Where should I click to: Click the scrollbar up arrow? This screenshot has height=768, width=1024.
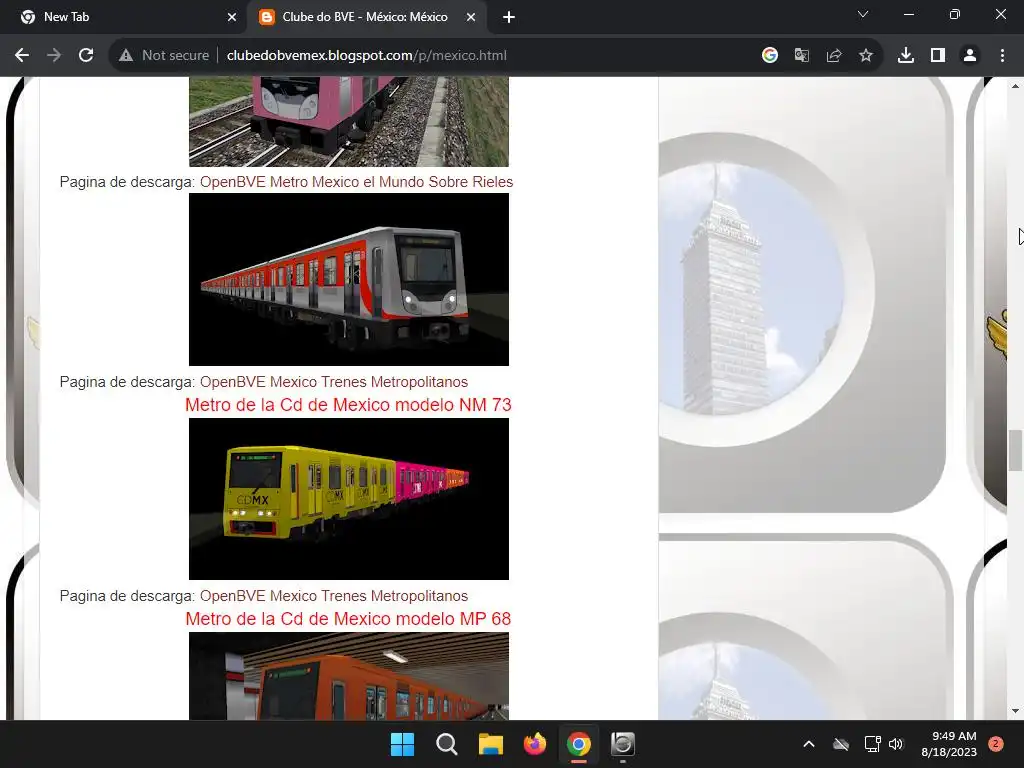pos(1015,85)
